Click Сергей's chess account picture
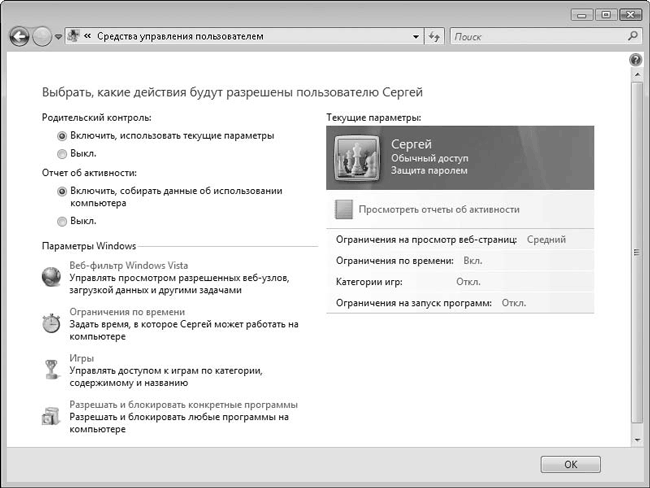Viewport: 650px width, 488px height. tap(358, 157)
